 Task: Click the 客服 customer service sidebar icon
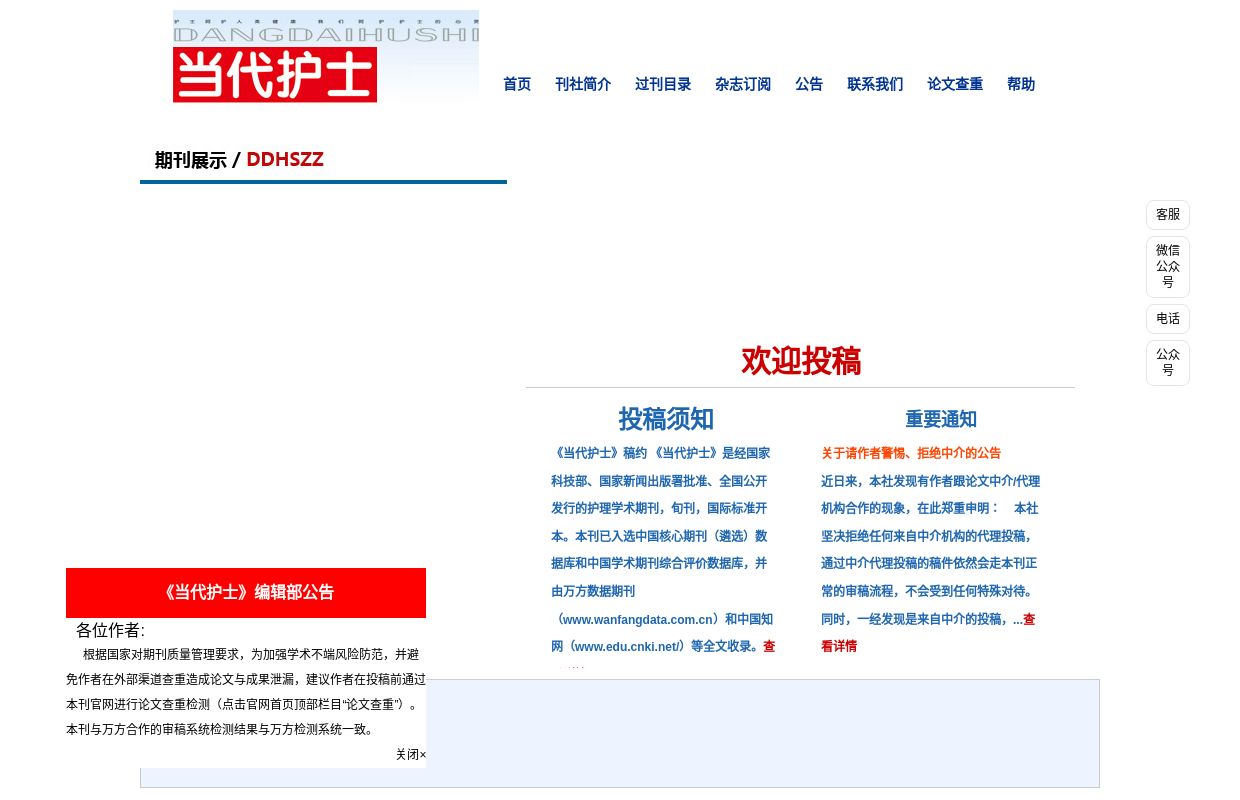(x=1167, y=214)
